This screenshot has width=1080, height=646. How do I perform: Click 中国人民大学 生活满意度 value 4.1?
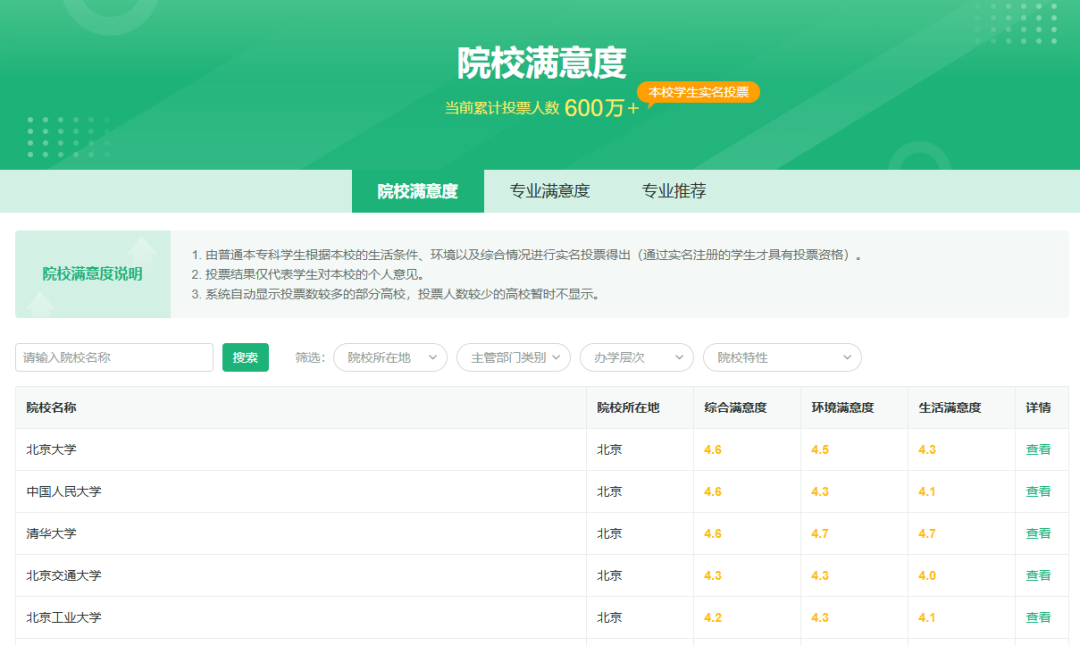(x=927, y=492)
